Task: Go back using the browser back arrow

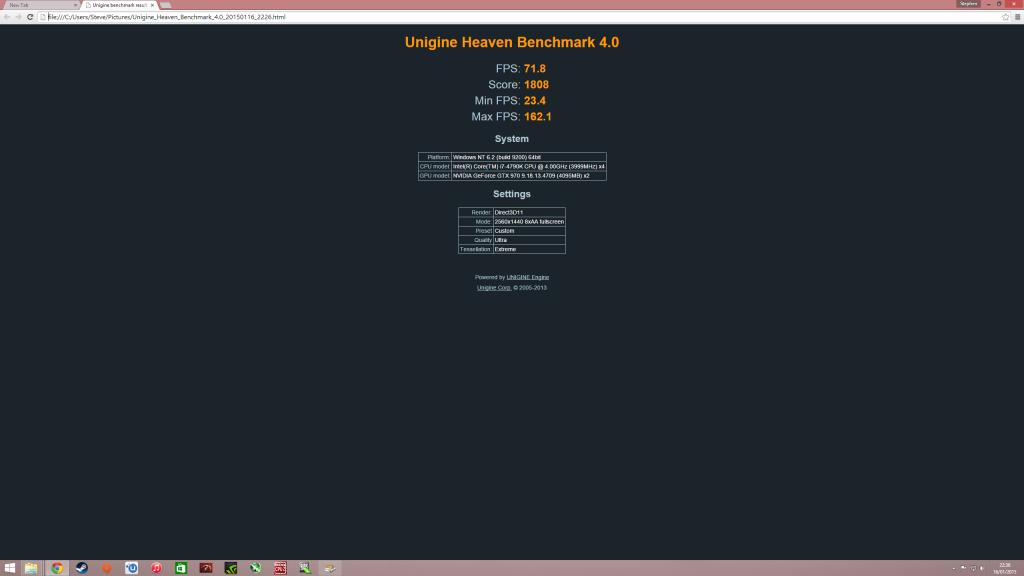Action: (7, 17)
